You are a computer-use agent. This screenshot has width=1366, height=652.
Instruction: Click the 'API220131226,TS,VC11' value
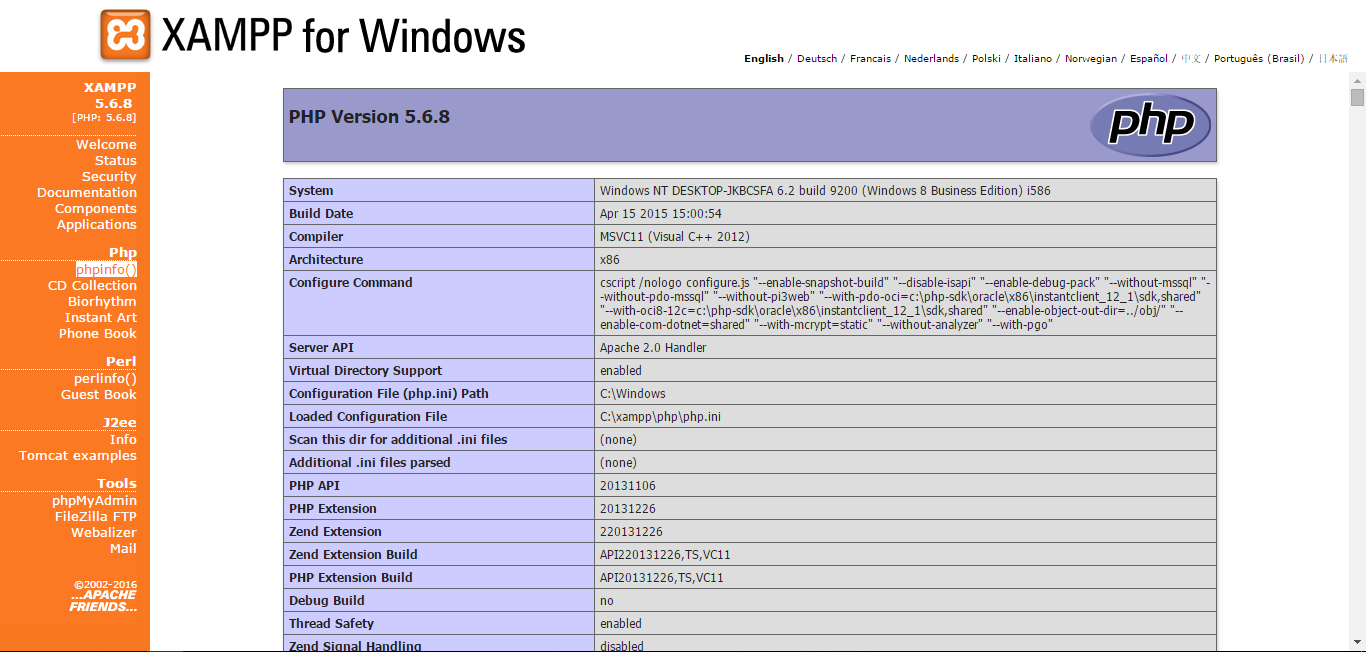(x=665, y=555)
